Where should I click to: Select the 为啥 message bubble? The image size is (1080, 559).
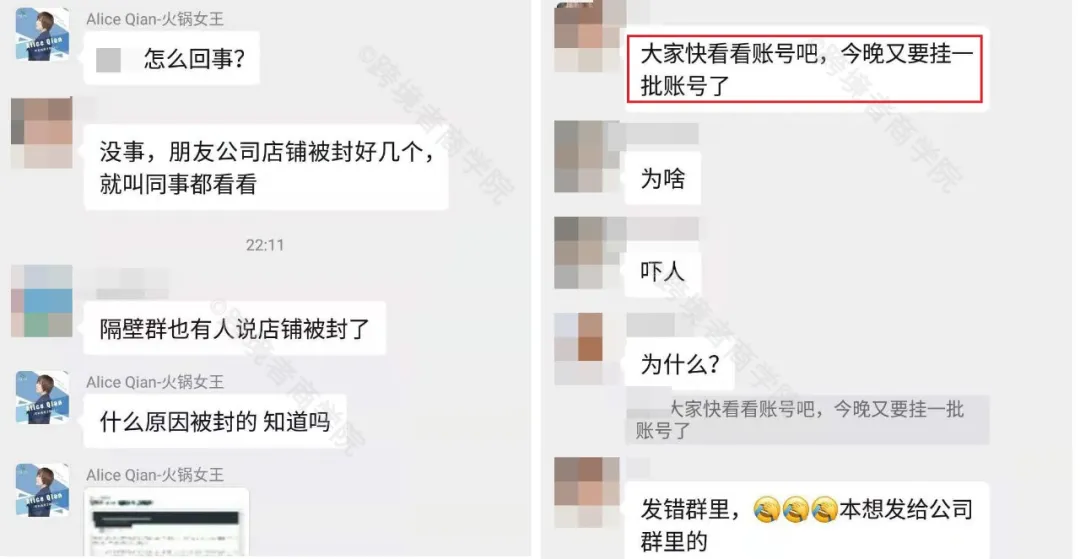663,179
